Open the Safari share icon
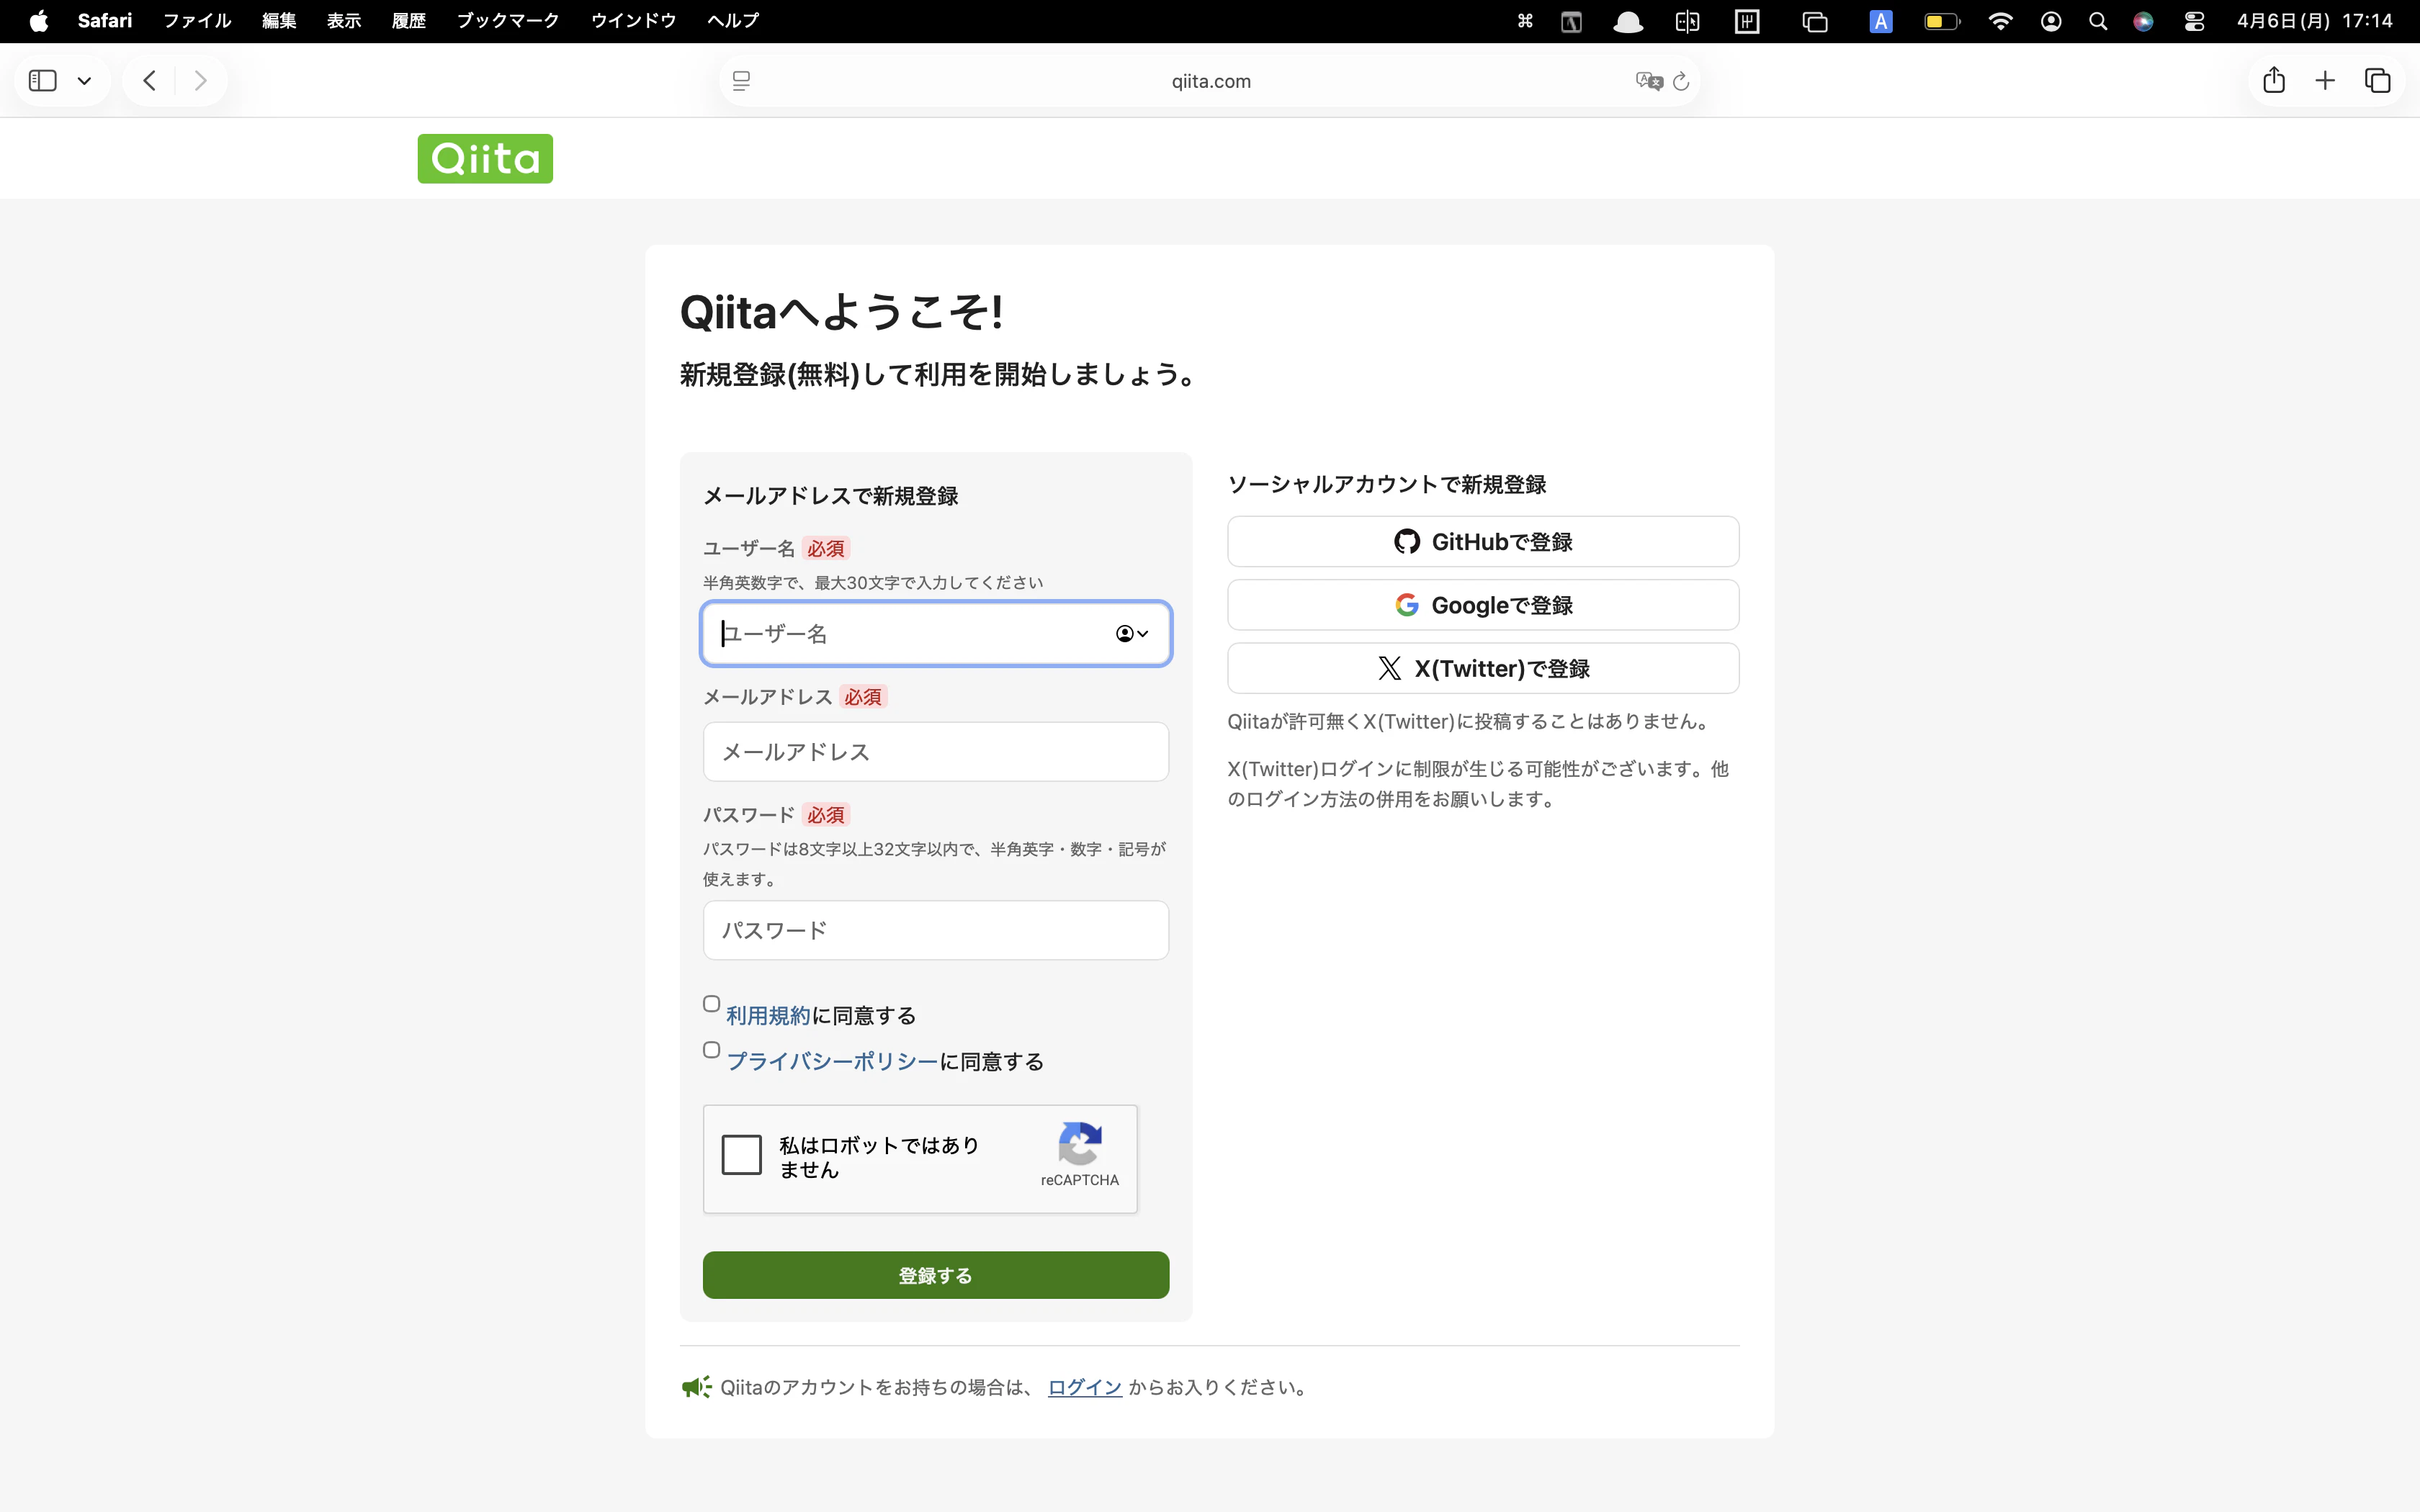Screen dimensions: 2420x1512 pyautogui.click(x=2274, y=80)
